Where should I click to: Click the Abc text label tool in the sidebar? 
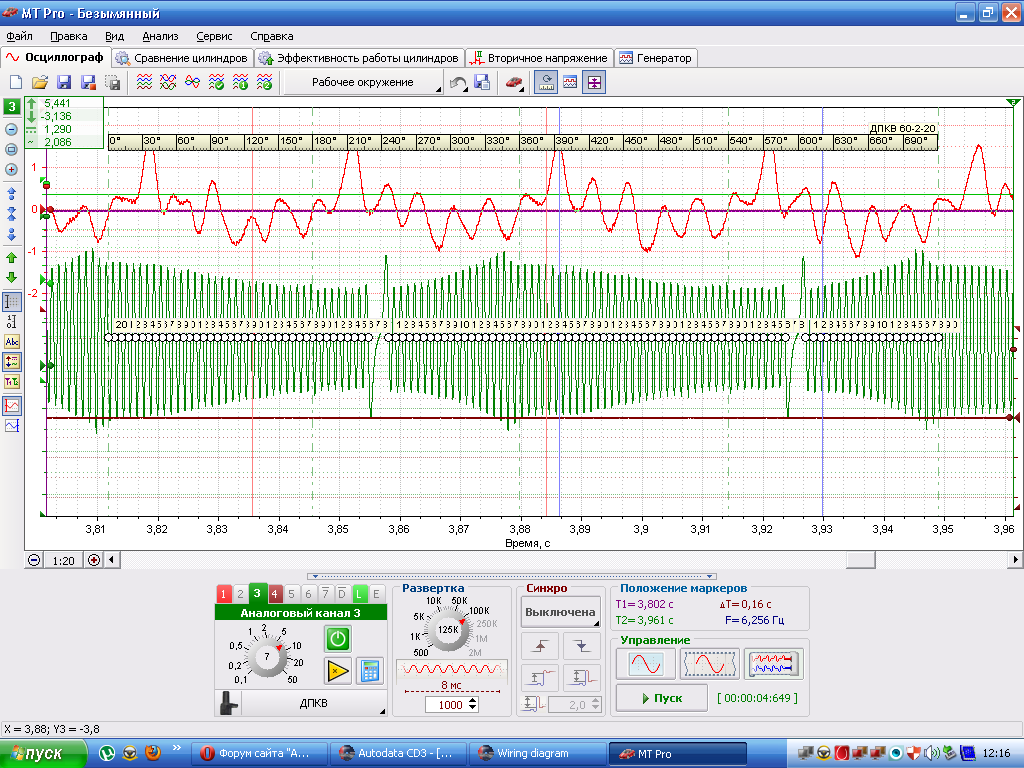click(12, 342)
